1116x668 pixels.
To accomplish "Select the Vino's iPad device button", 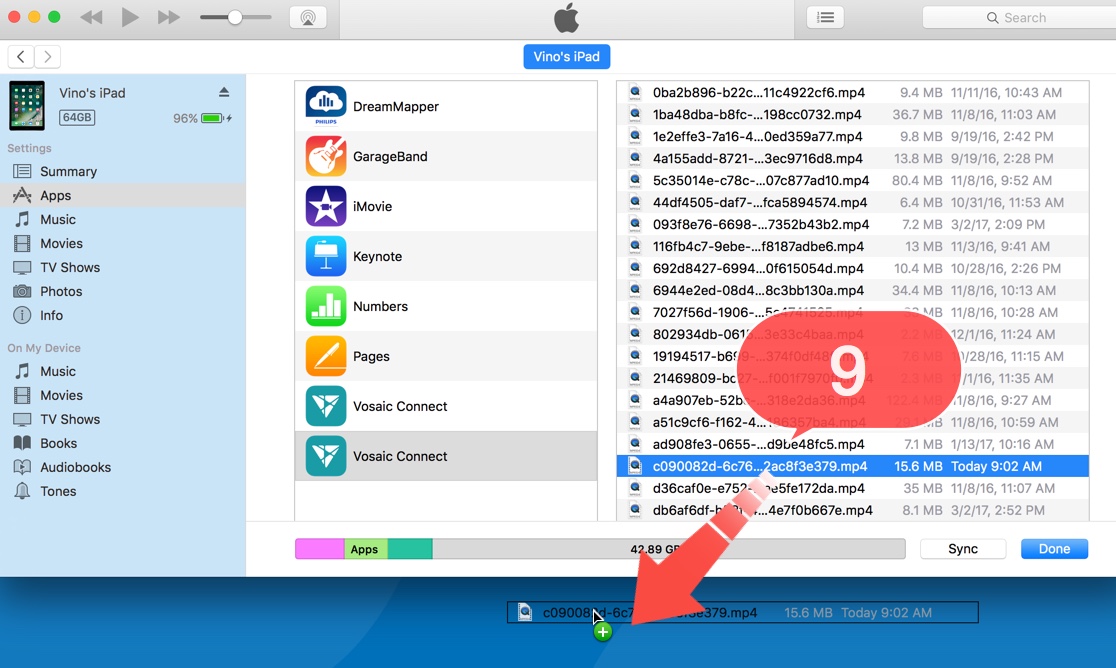I will point(567,56).
